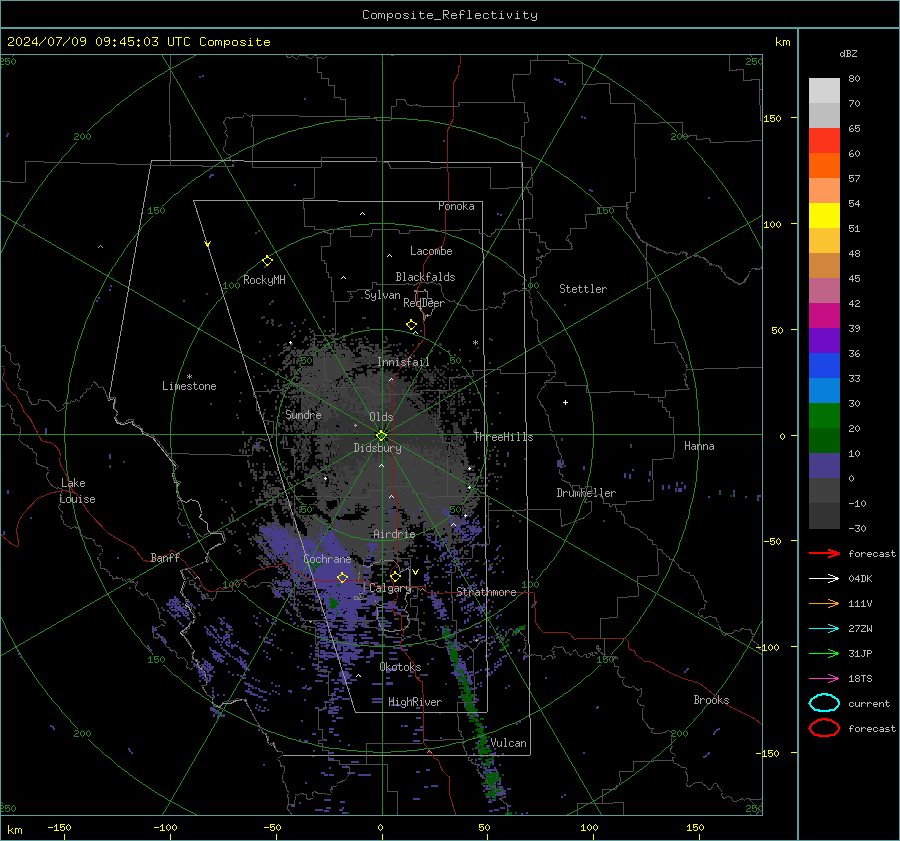Pick the light blue 30–33 dBZ swatch
900x841 pixels.
pyautogui.click(x=824, y=390)
